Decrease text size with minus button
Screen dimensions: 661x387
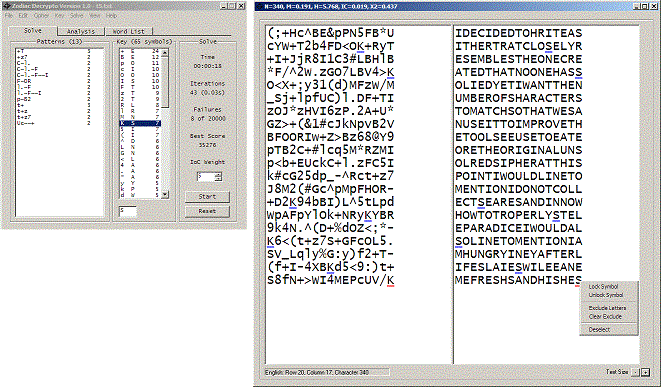636,372
